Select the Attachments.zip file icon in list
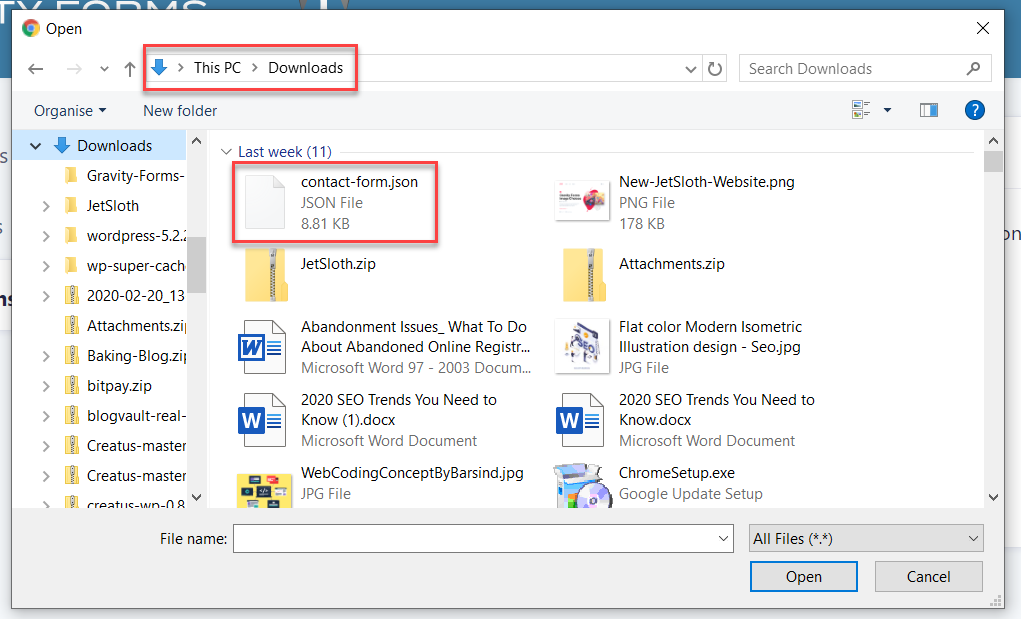The width and height of the screenshot is (1021, 619). point(584,275)
